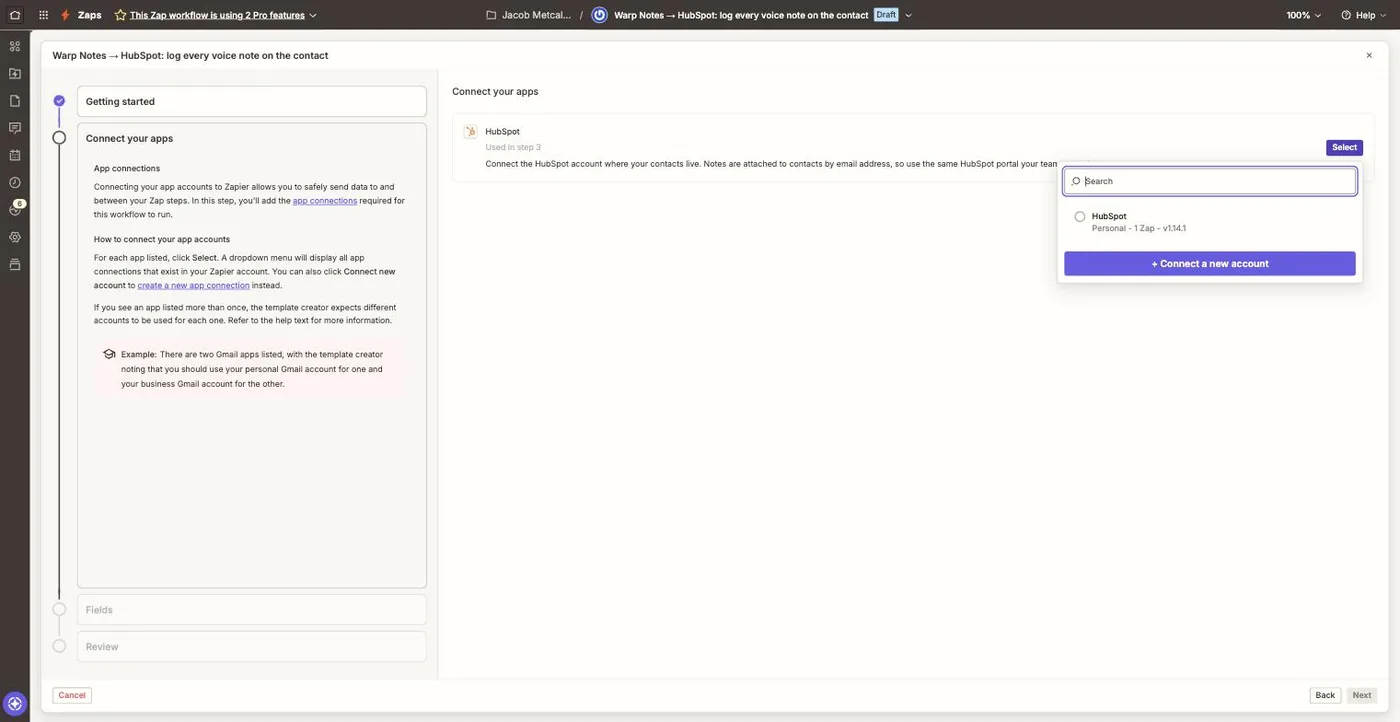Open the Review step

tap(252, 647)
